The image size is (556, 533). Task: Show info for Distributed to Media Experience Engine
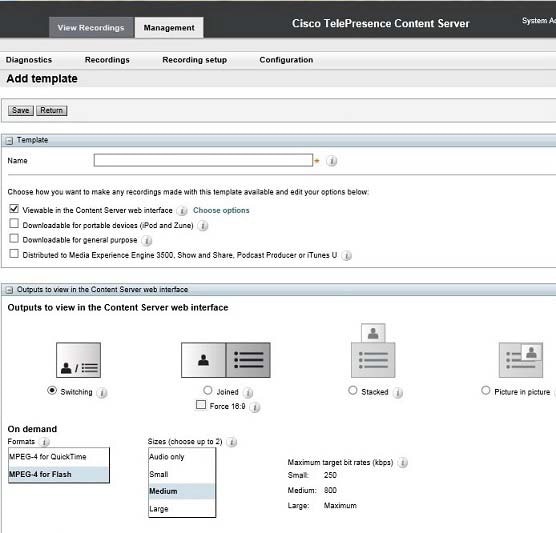(x=346, y=256)
